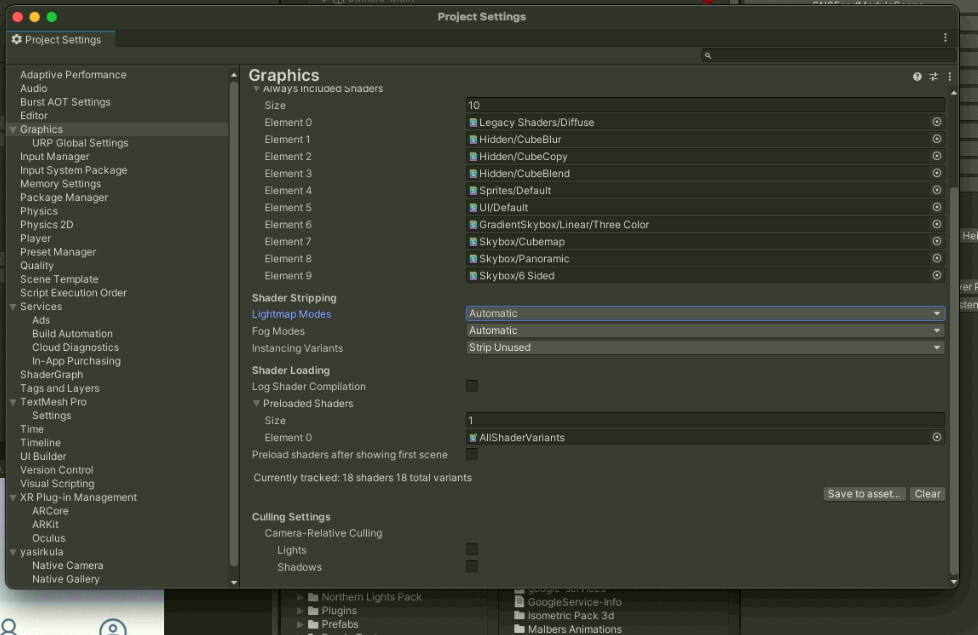Open the Instancing Variants dropdown
This screenshot has height=635, width=978.
click(x=703, y=347)
